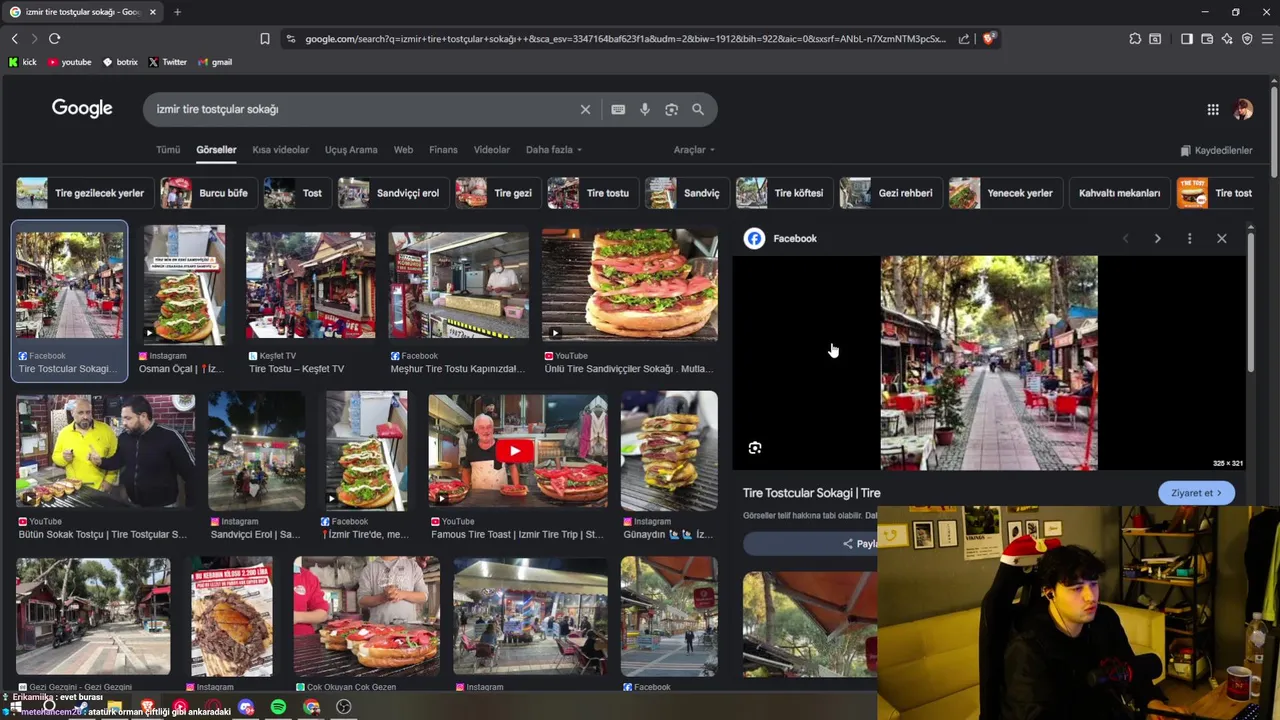Open the Brave VPN shield icon

pyautogui.click(x=1247, y=39)
